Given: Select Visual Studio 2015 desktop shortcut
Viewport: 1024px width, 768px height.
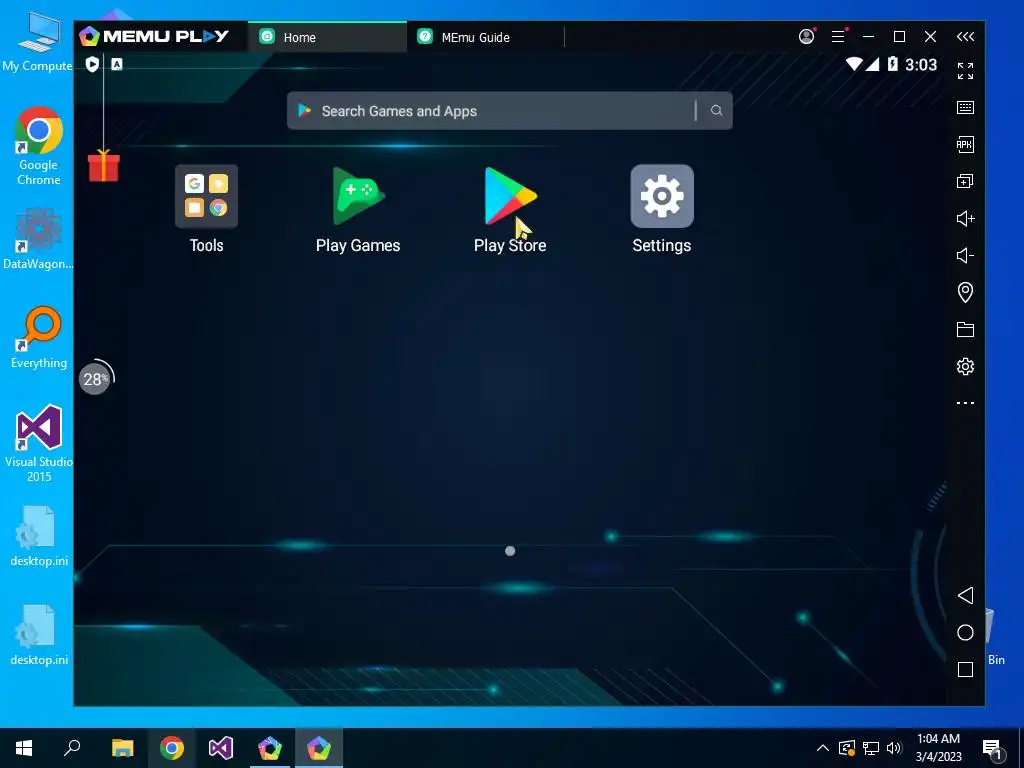Looking at the screenshot, I should 39,443.
